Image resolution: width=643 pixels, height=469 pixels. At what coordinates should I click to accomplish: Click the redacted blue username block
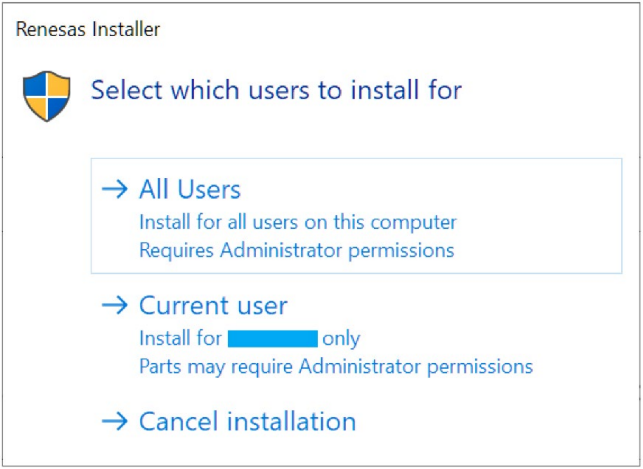[272, 338]
